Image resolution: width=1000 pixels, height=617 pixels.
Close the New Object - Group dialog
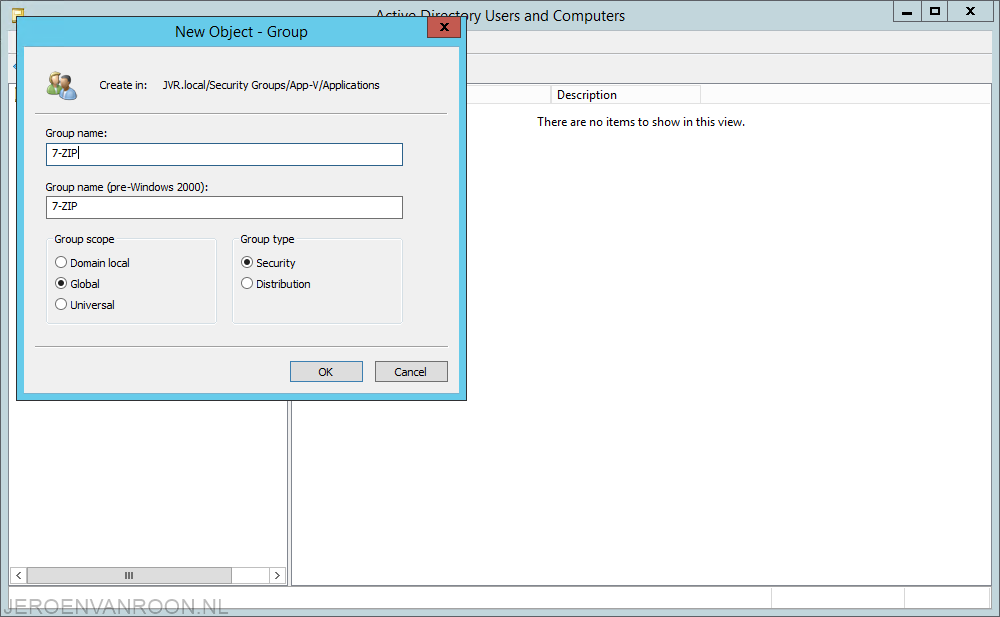click(x=444, y=27)
